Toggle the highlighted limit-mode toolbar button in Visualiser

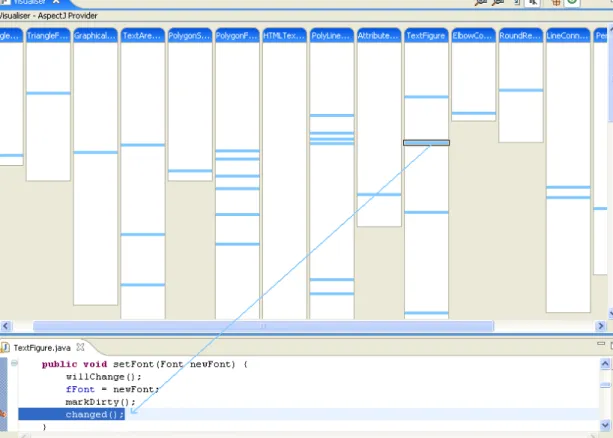[532, 3]
